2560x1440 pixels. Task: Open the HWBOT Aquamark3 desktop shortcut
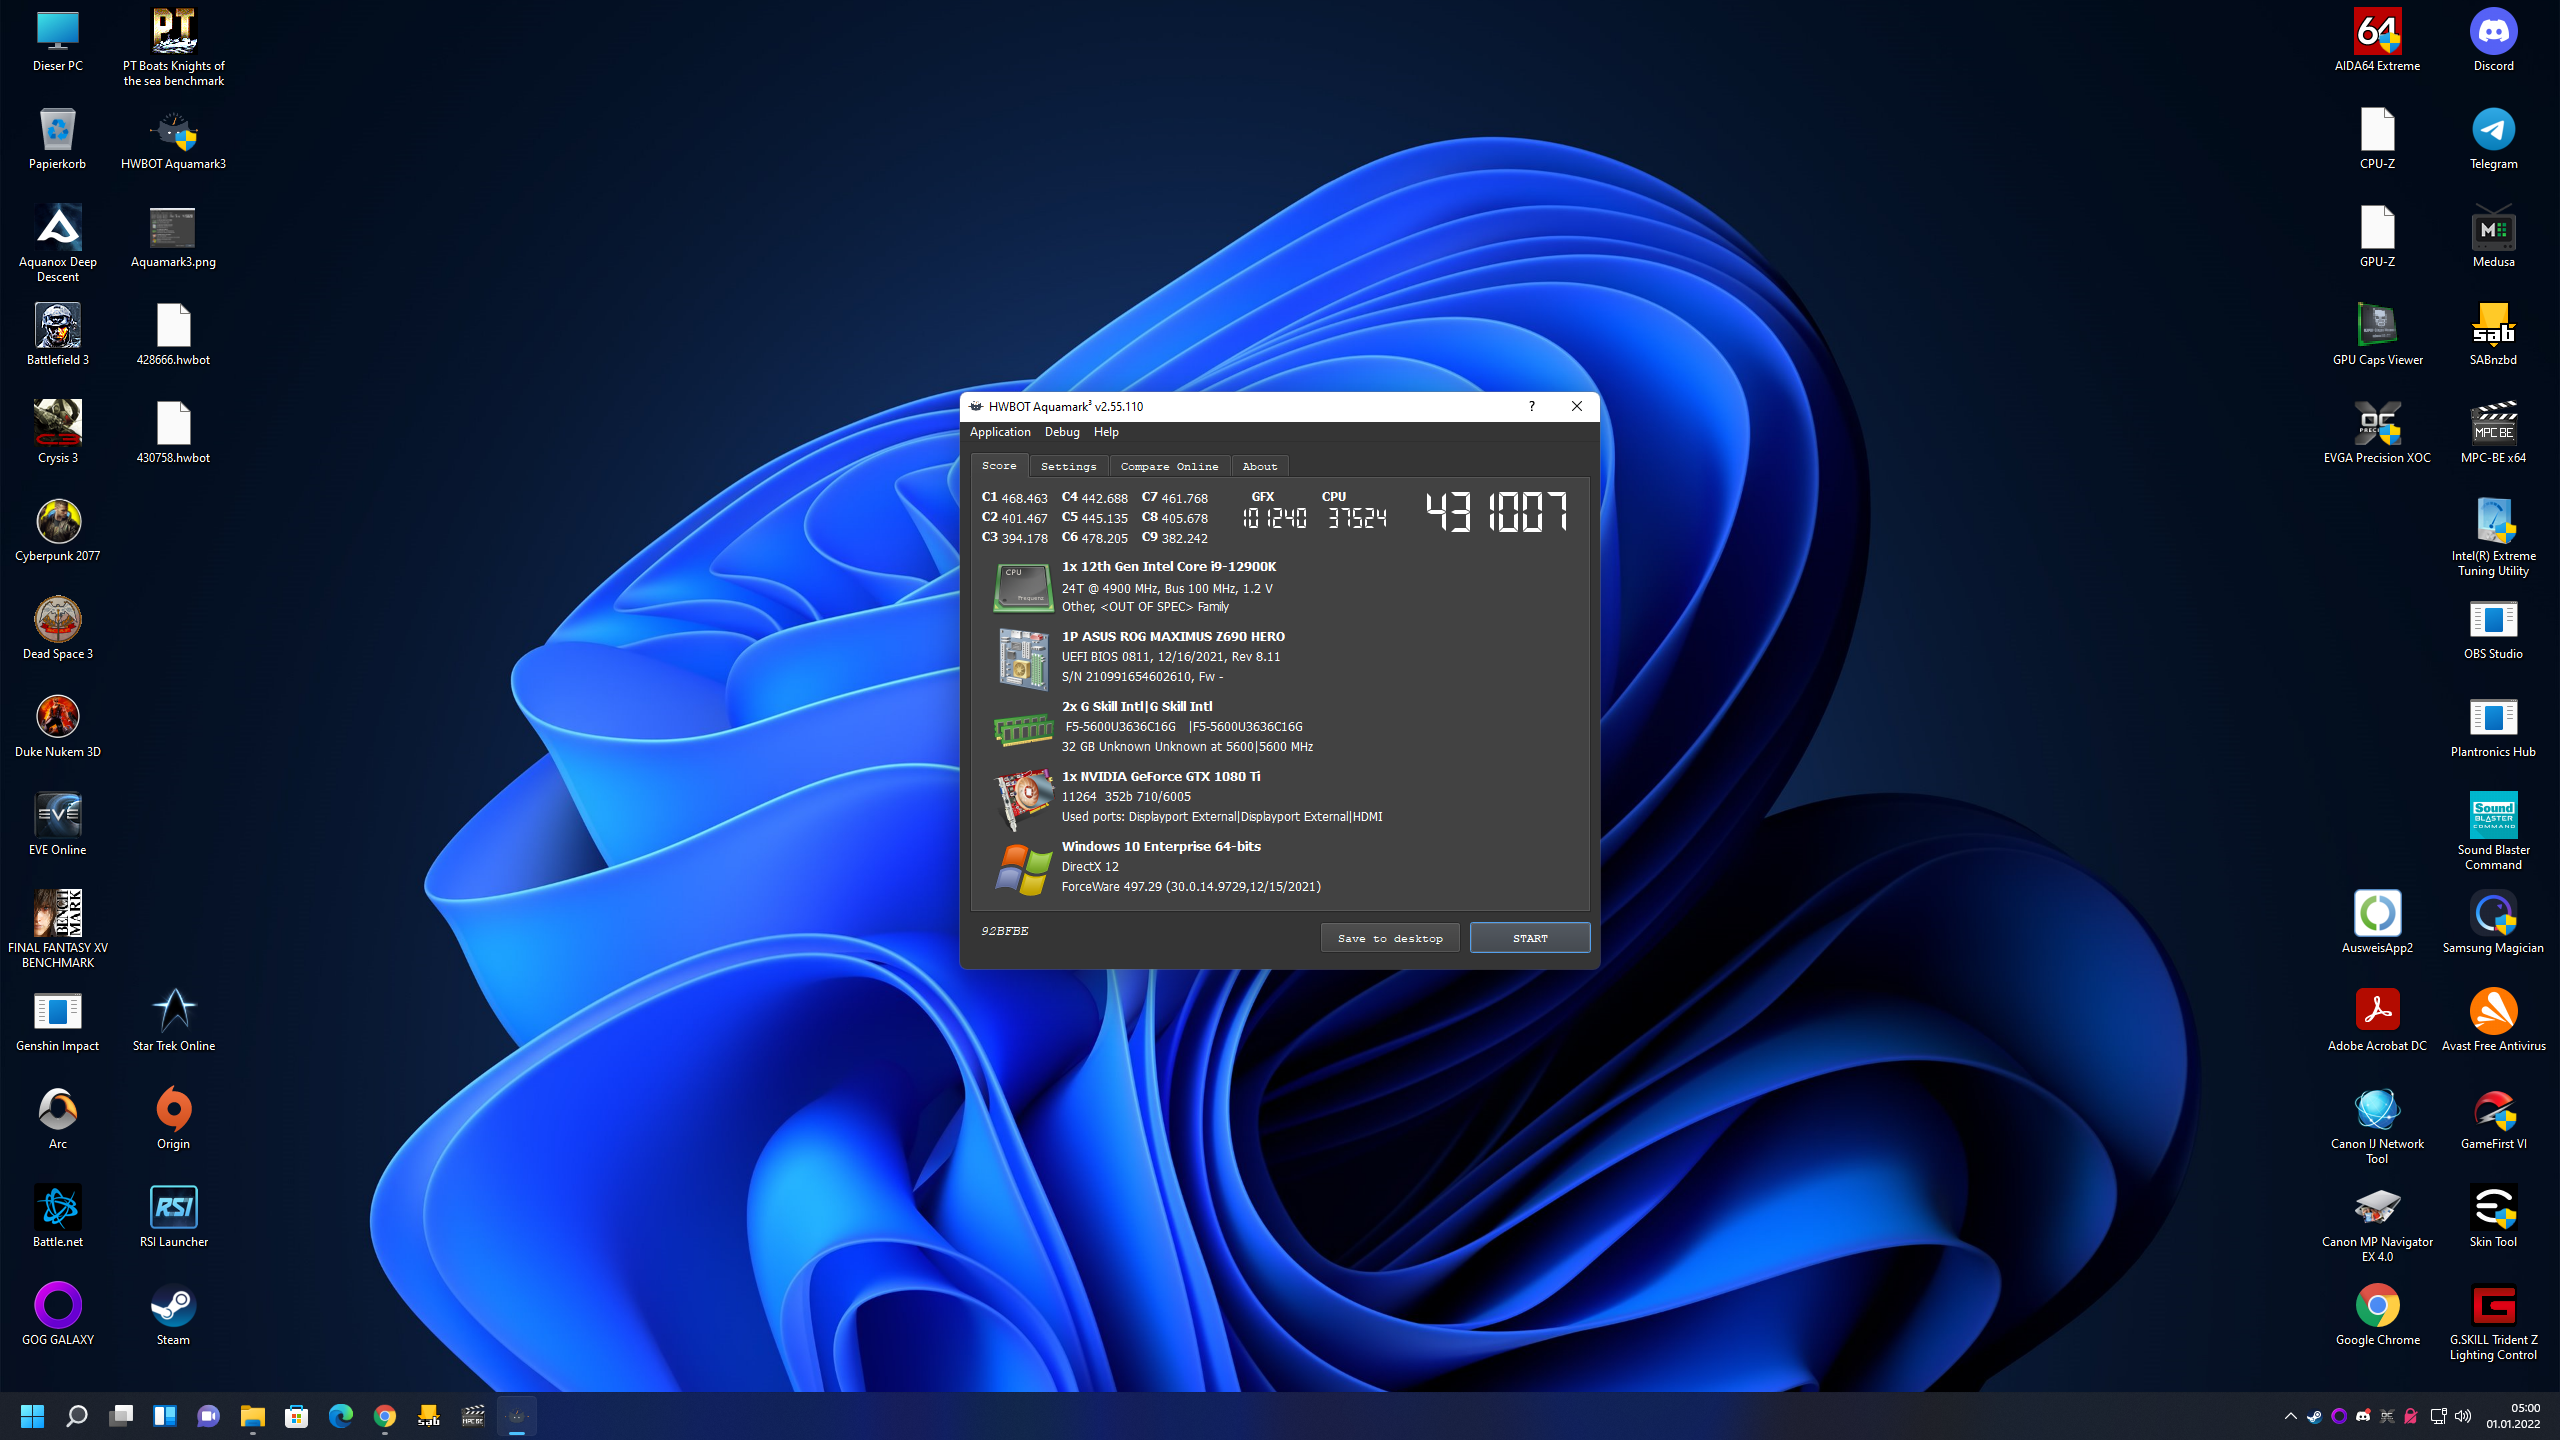coord(173,140)
